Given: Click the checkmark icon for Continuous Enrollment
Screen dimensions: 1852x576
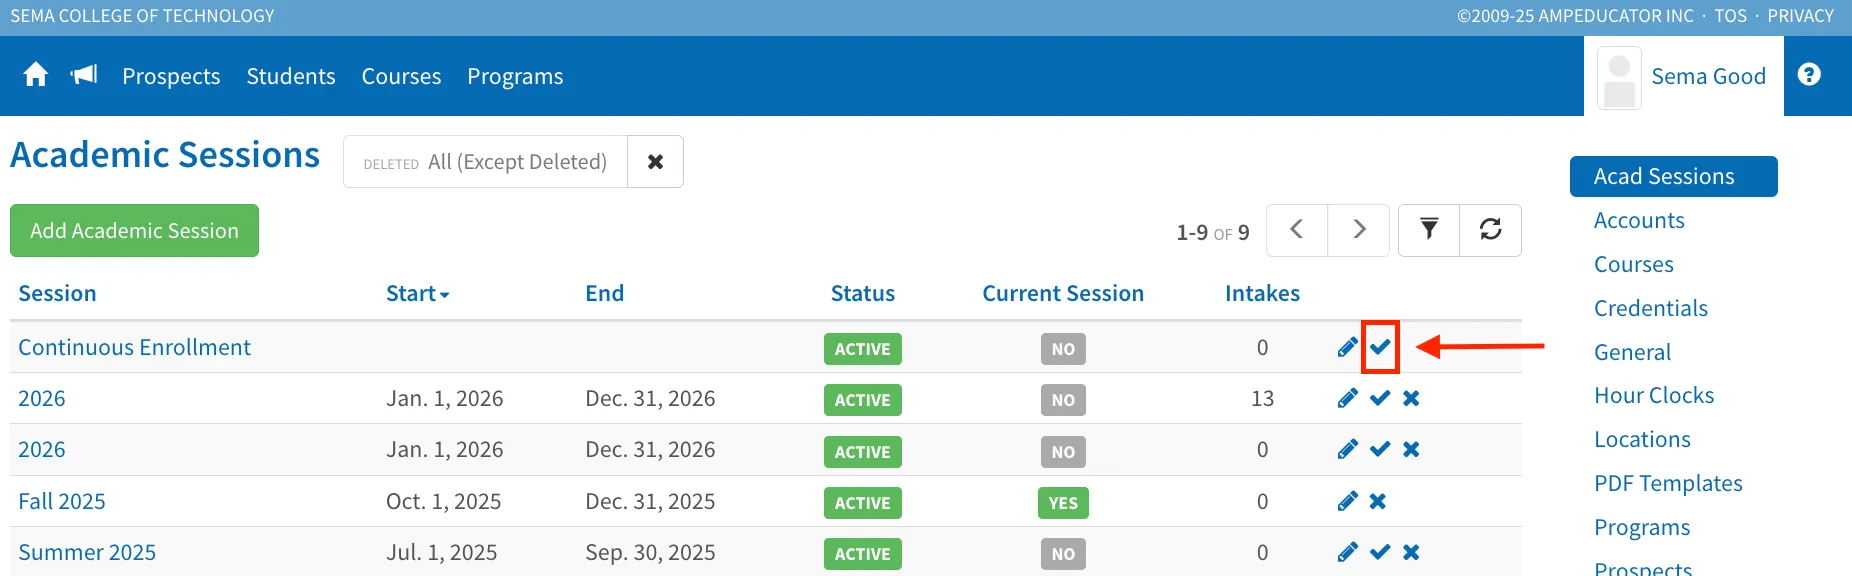Looking at the screenshot, I should (x=1380, y=347).
